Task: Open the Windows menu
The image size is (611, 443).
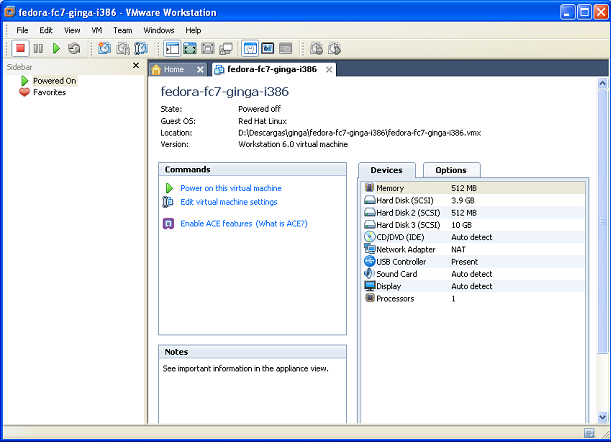Action: [x=159, y=30]
